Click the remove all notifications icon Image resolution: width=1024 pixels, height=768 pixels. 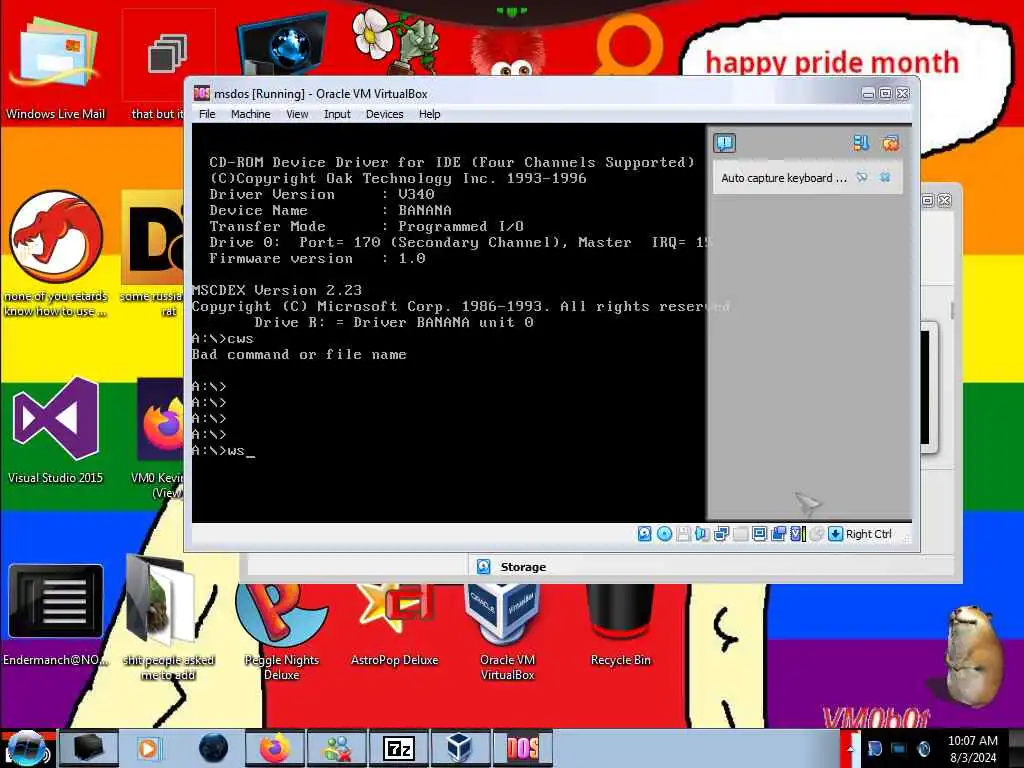(890, 143)
